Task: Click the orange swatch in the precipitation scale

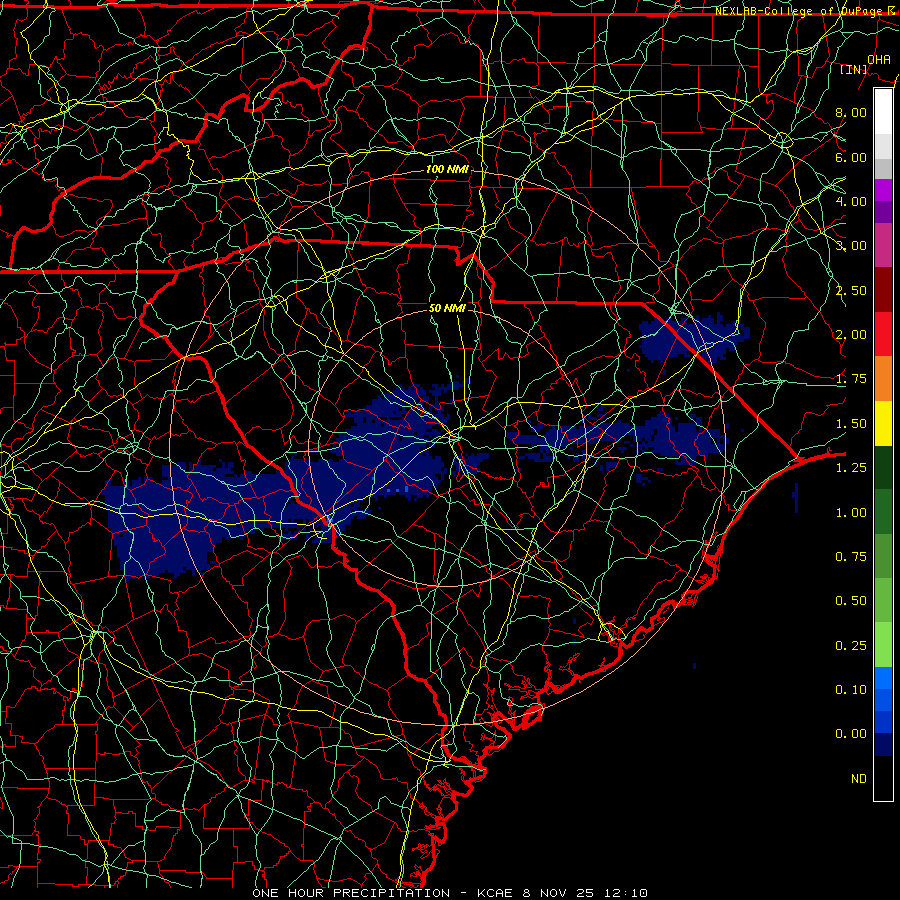Action: point(883,378)
